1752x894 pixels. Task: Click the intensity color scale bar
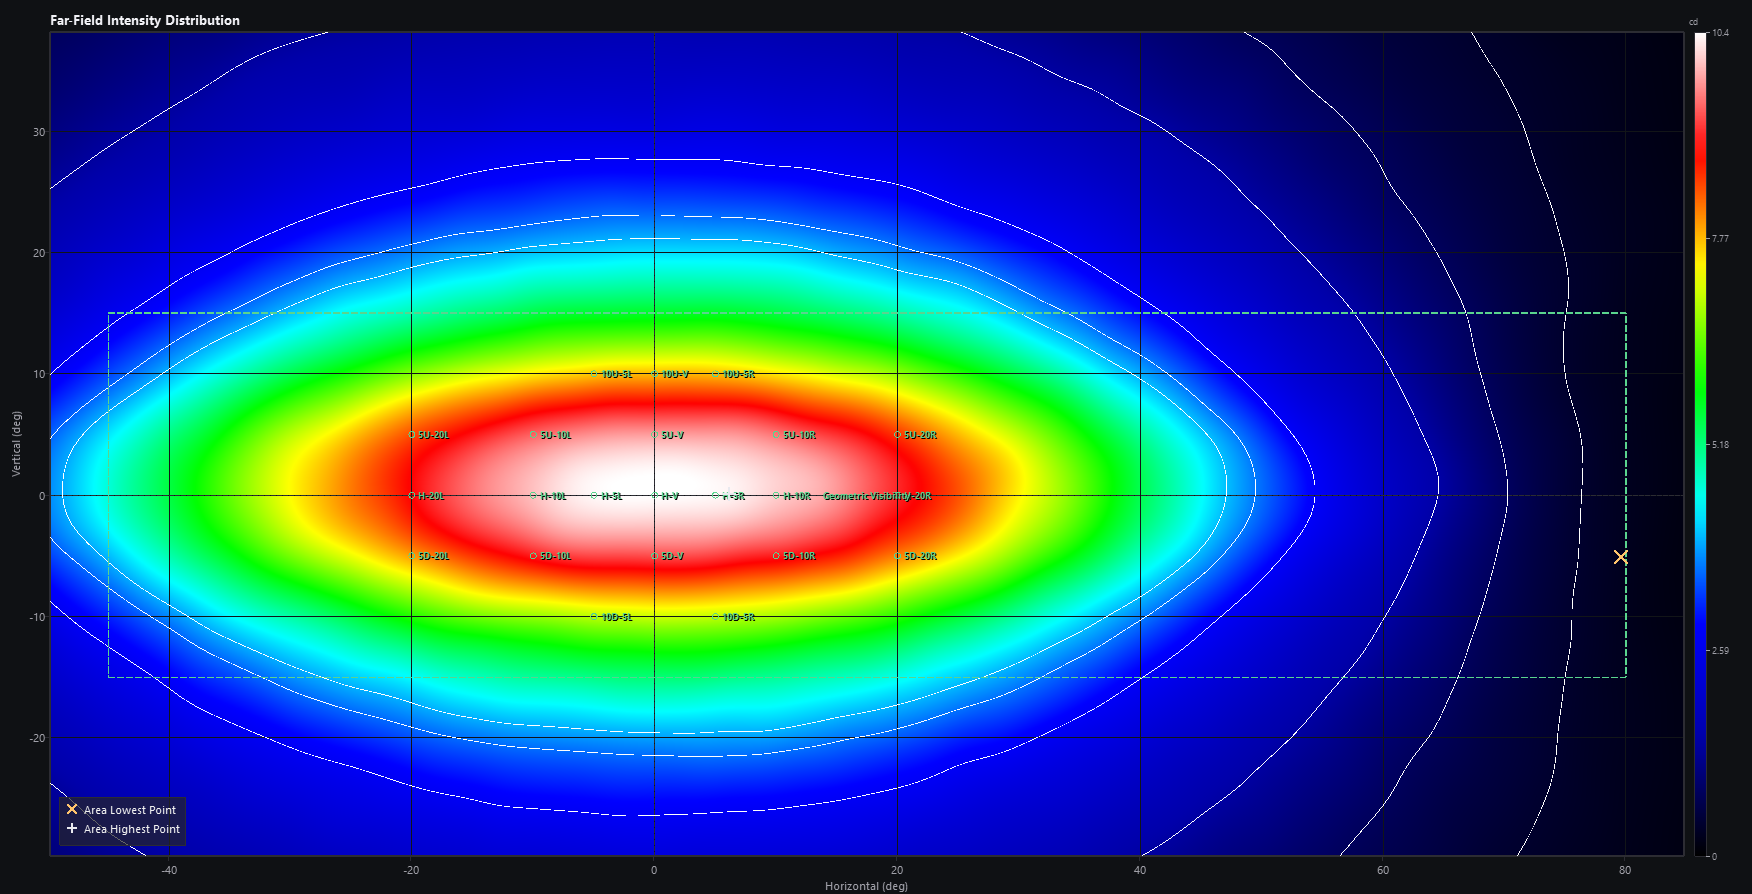tap(1701, 444)
